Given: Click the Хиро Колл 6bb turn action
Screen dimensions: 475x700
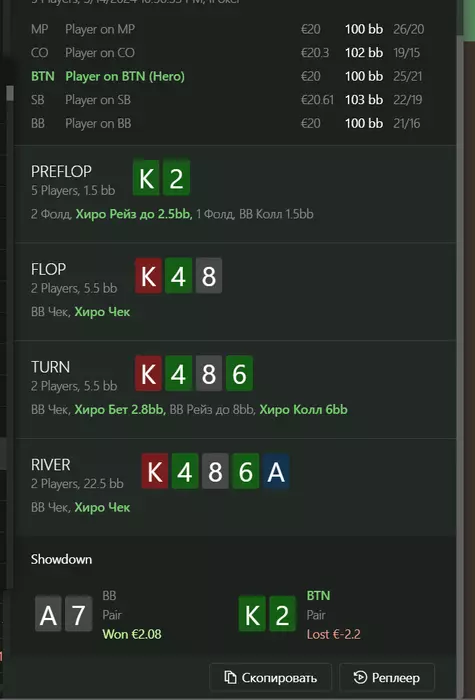Looking at the screenshot, I should (304, 410).
